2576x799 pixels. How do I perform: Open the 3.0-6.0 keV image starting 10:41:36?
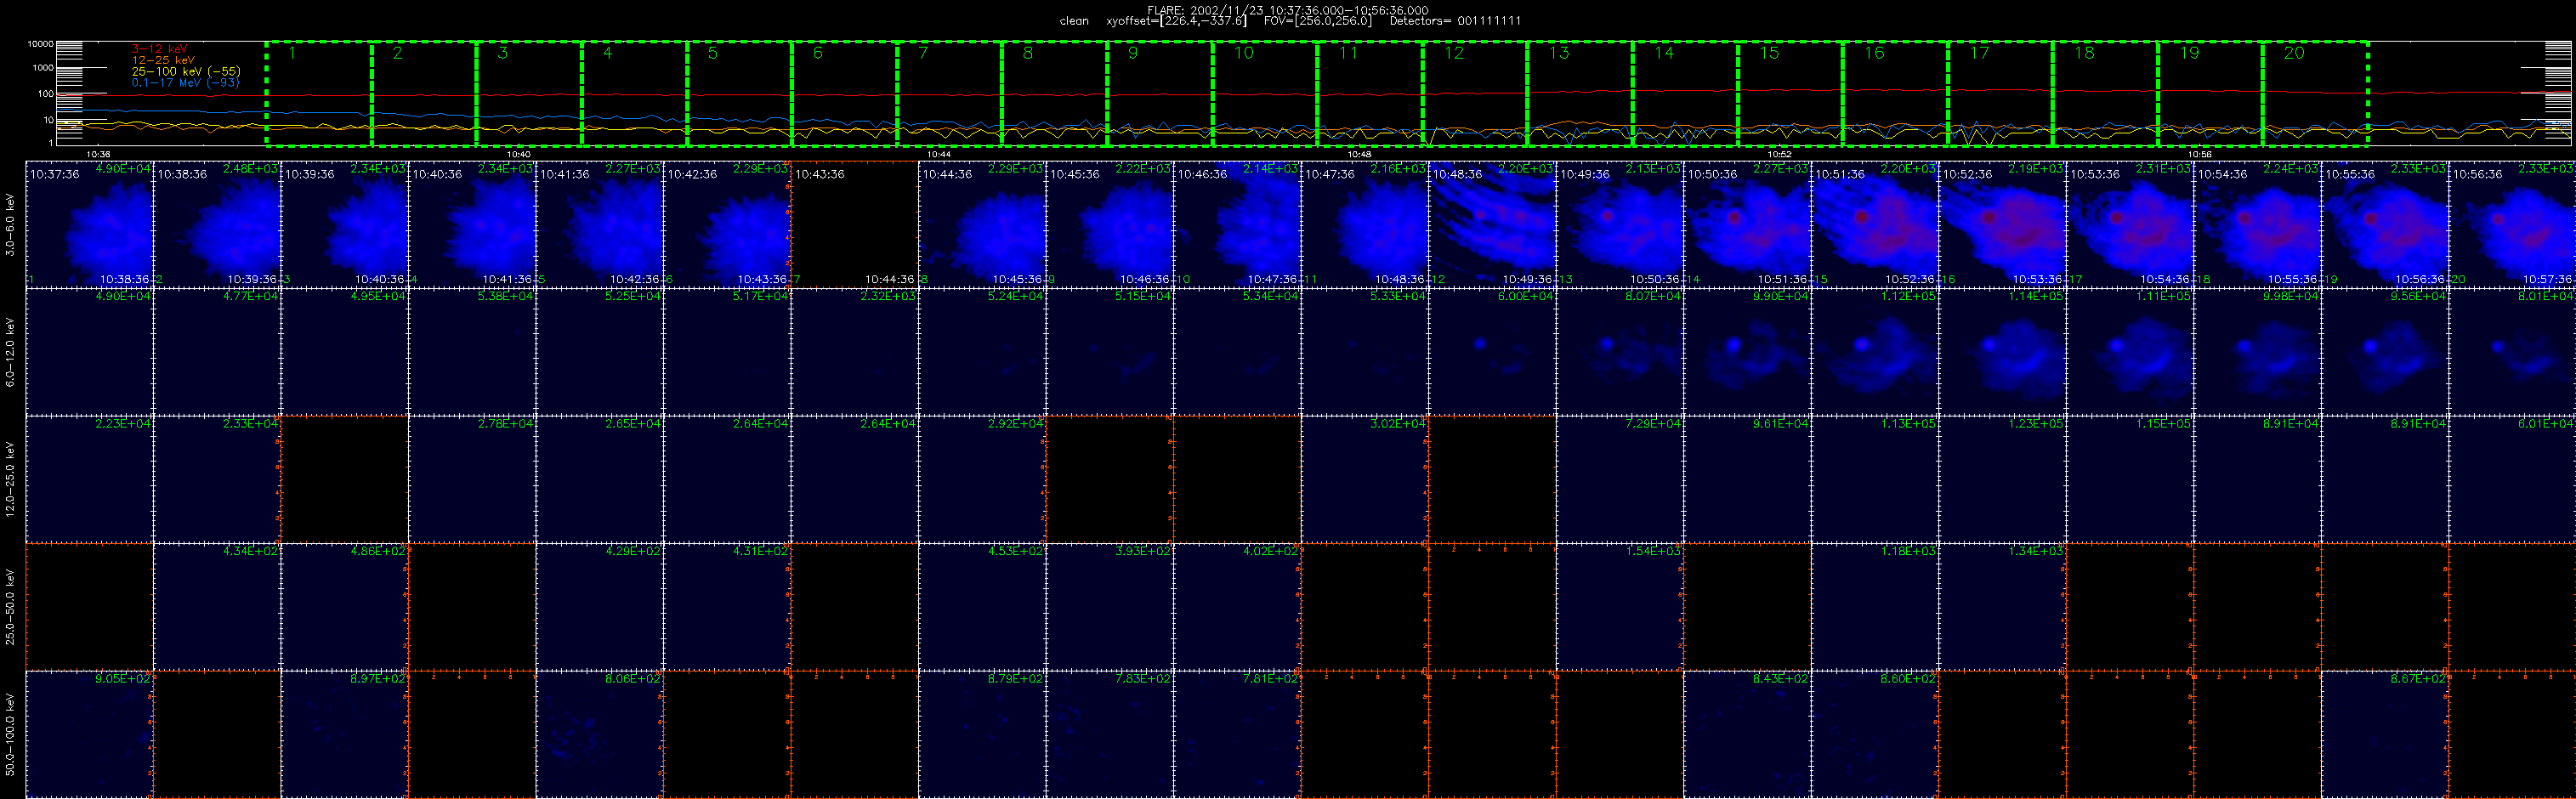(600, 224)
